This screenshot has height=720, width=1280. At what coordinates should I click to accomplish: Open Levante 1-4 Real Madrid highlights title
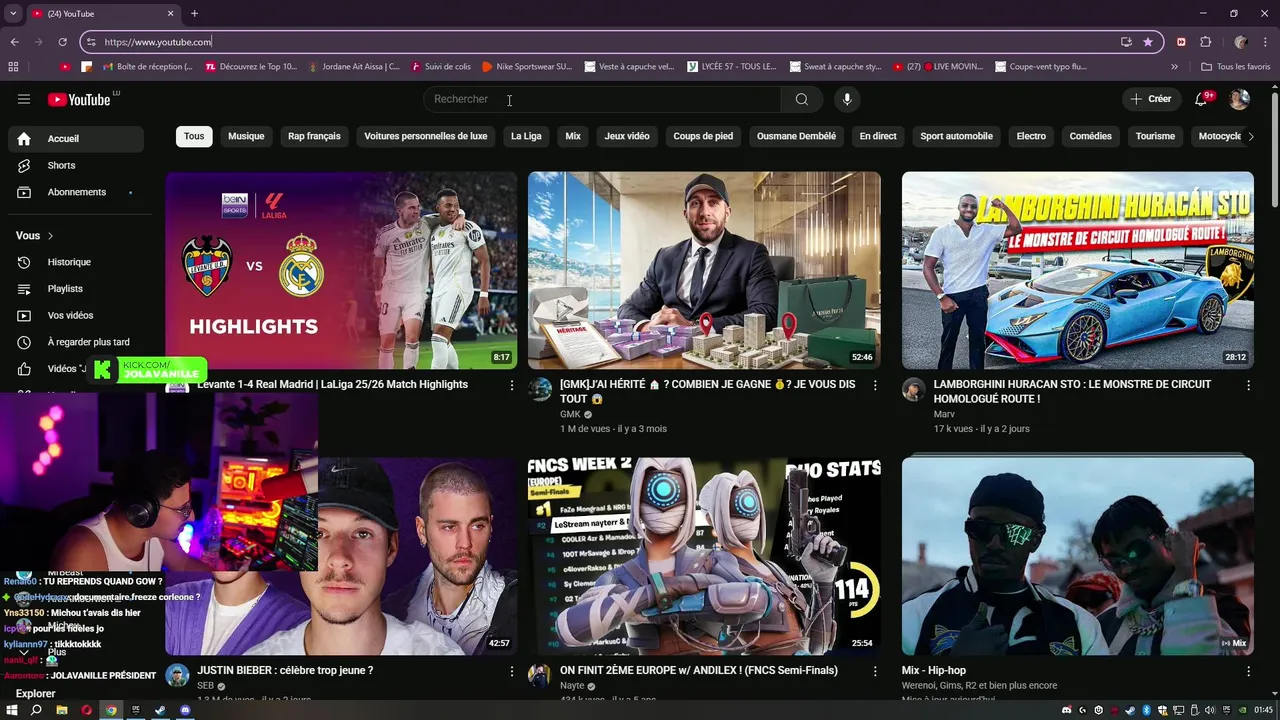click(332, 385)
